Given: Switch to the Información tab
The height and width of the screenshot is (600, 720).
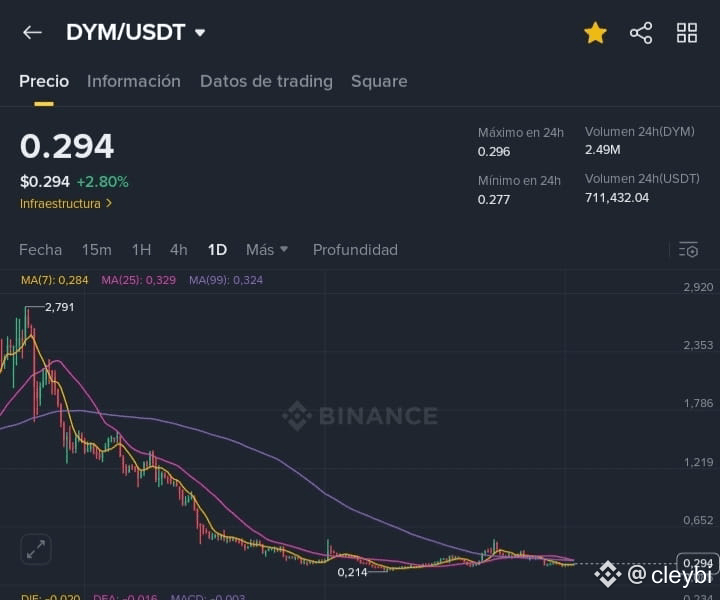Looking at the screenshot, I should pos(134,81).
